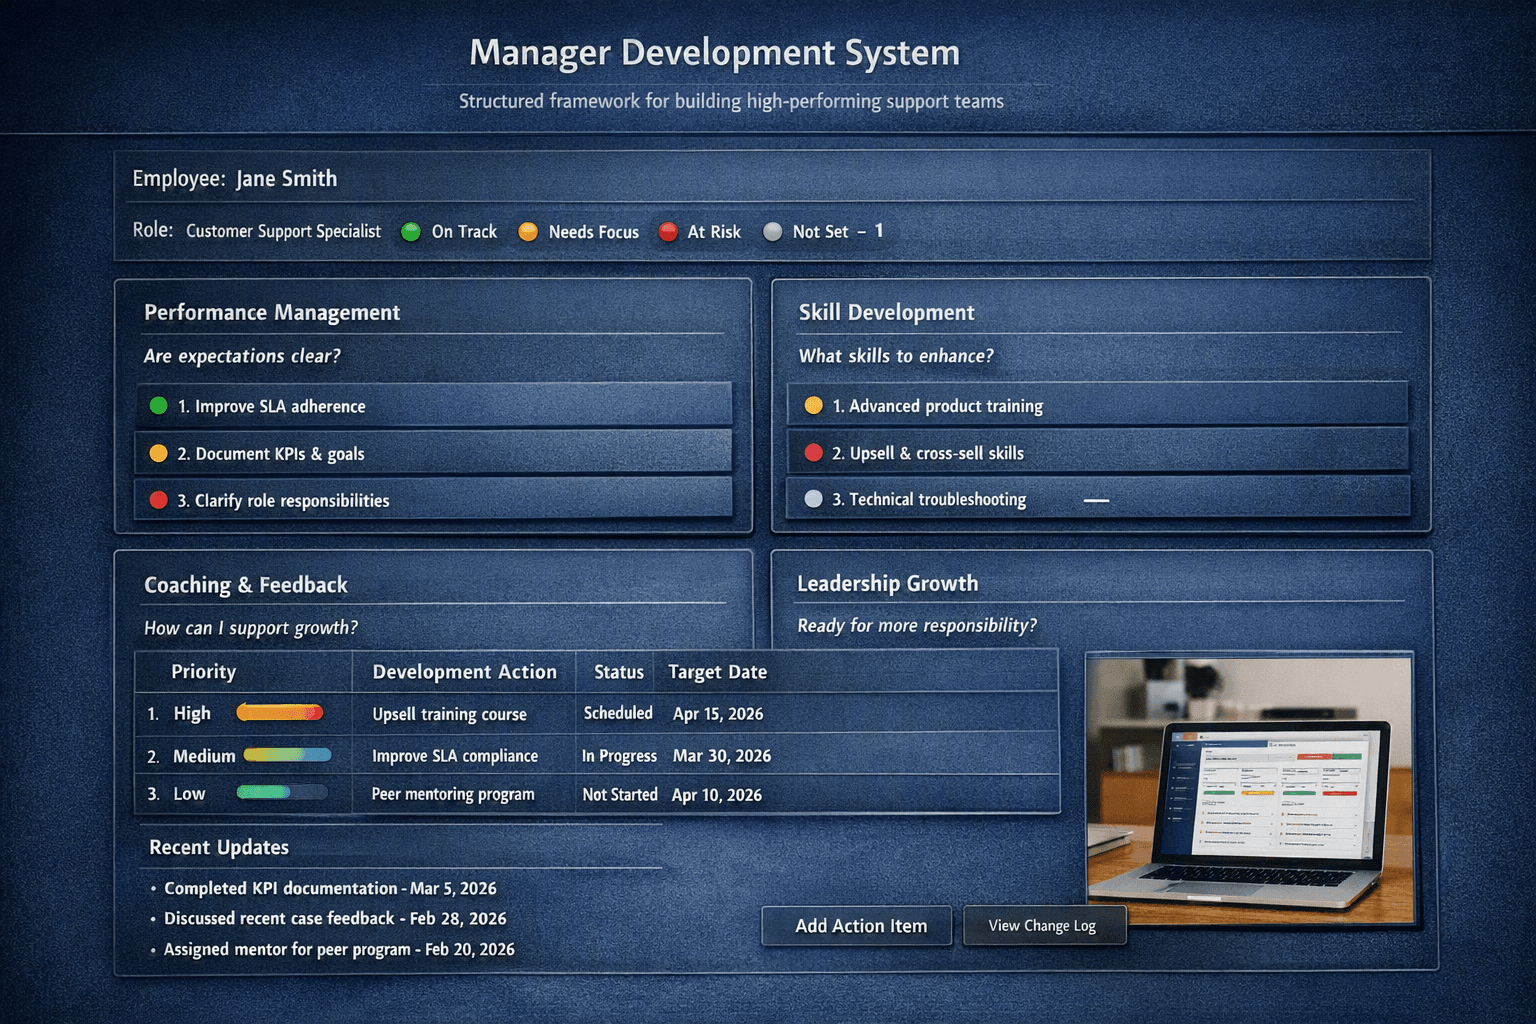Screen dimensions: 1536x1024
Task: Click the Leadership Growth panel heading
Action: [887, 583]
